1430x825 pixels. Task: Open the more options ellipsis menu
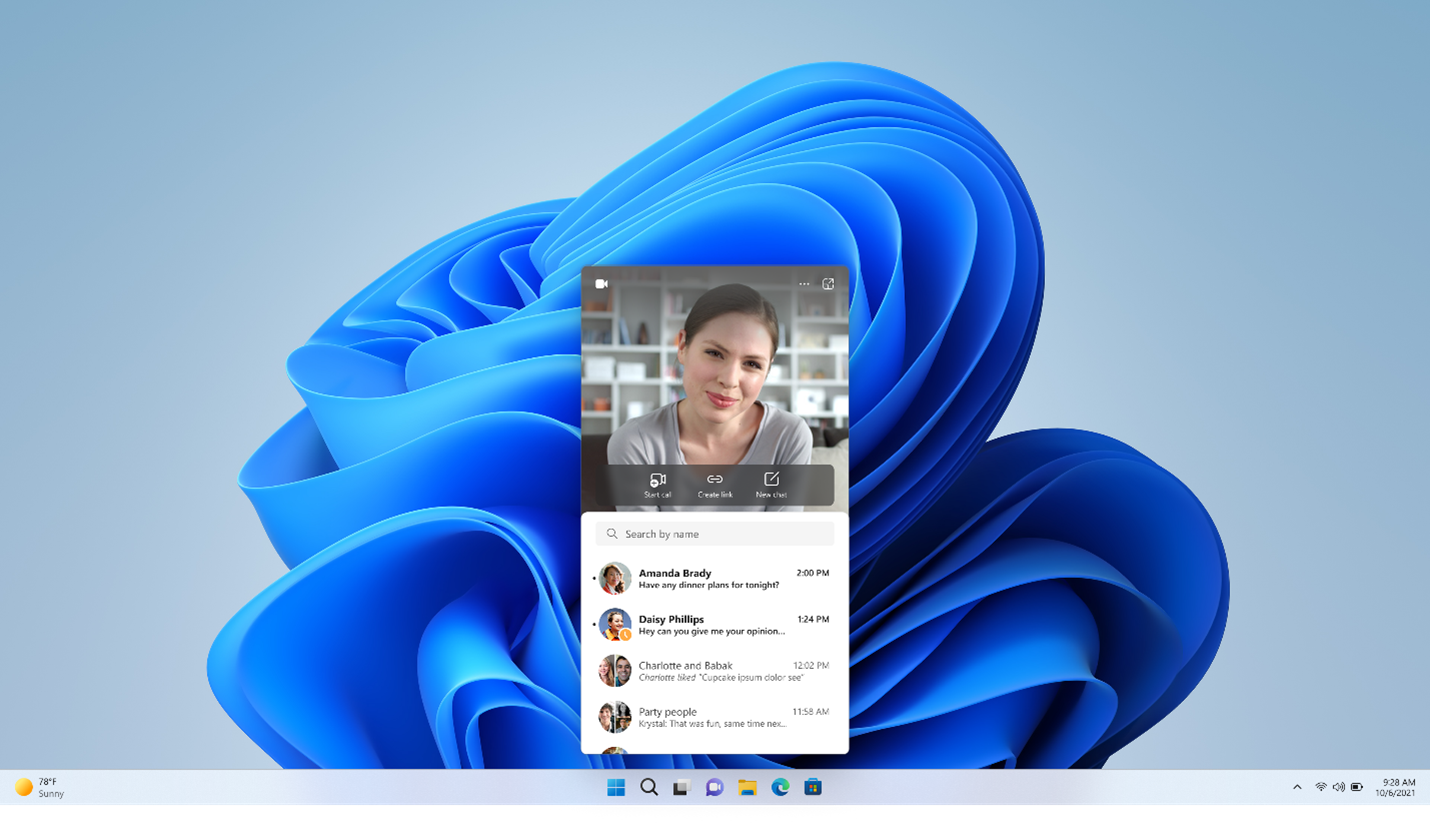(x=804, y=283)
